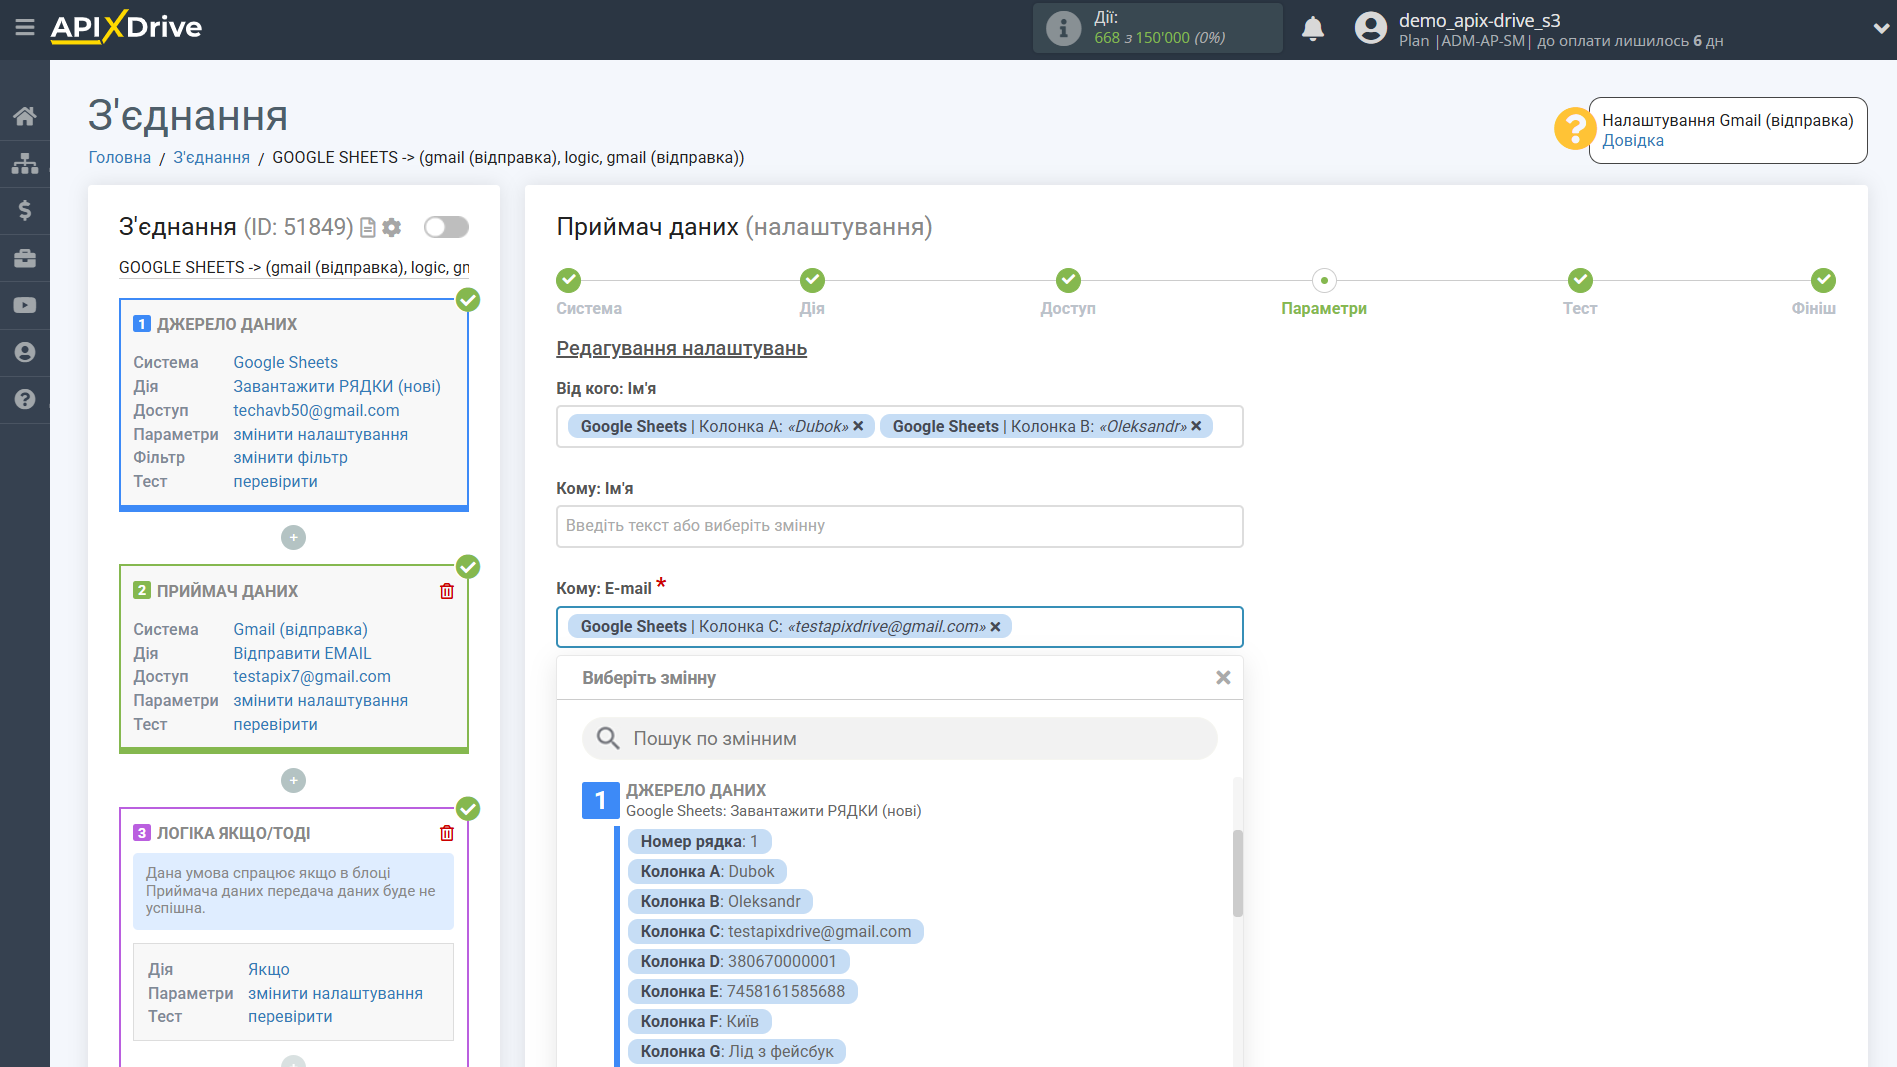Click inside the Від кого: Ім'я field
Screen dimensions: 1897x1067
[899, 427]
